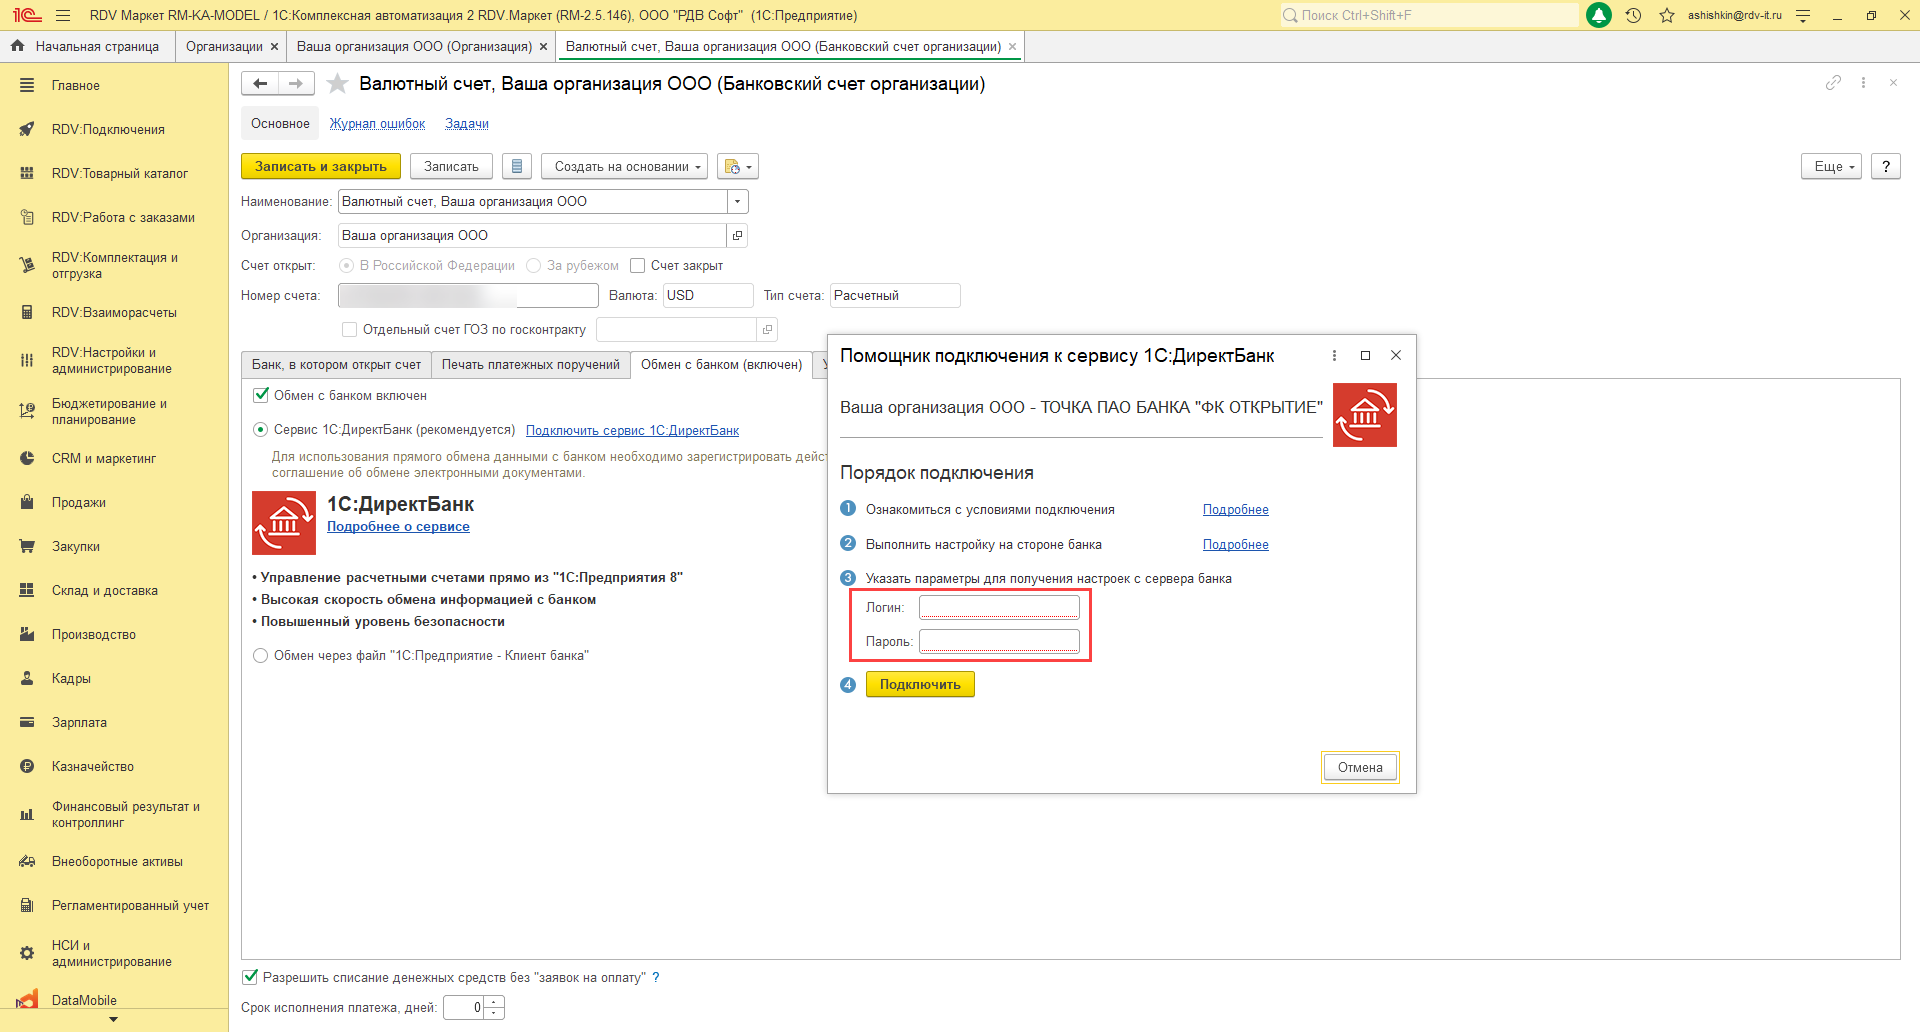Toggle 'Обмен с банком включен' checkbox

tap(261, 396)
